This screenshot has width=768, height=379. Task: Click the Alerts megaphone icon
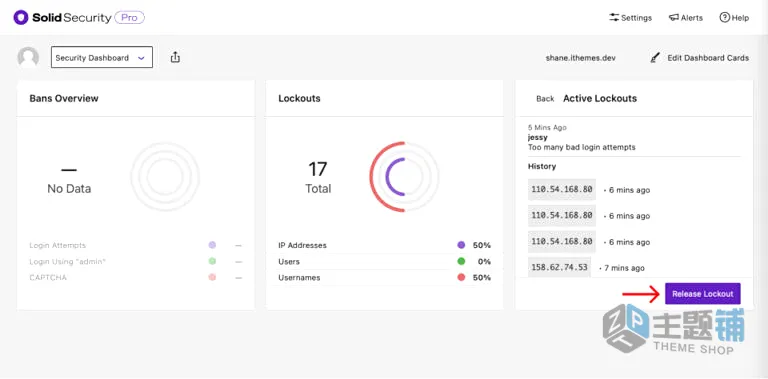click(x=673, y=18)
